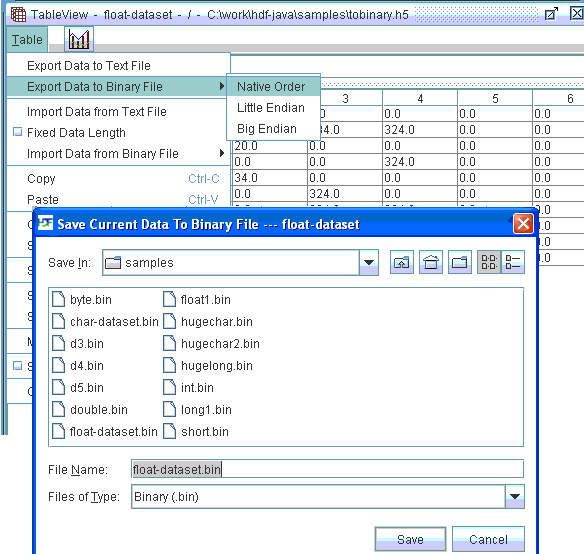Click the Home folder icon
The height and width of the screenshot is (554, 584).
click(x=431, y=262)
